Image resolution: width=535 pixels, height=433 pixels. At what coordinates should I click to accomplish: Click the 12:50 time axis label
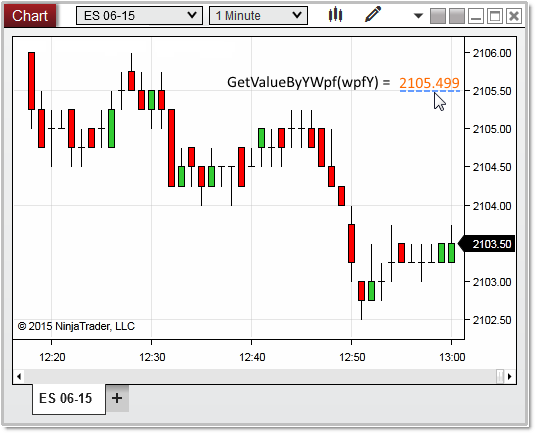[x=352, y=357]
